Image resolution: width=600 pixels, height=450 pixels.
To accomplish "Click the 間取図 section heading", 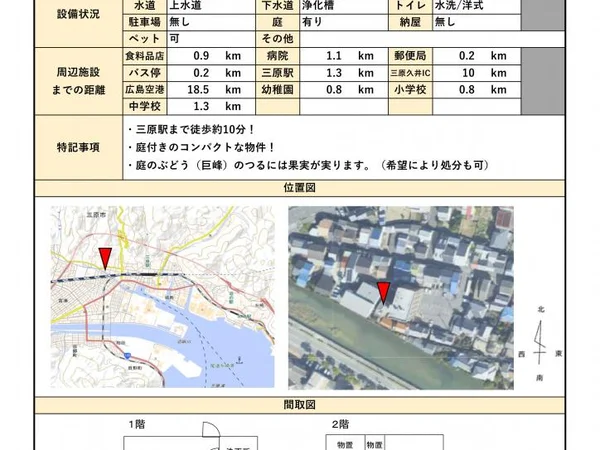I will pos(300,405).
